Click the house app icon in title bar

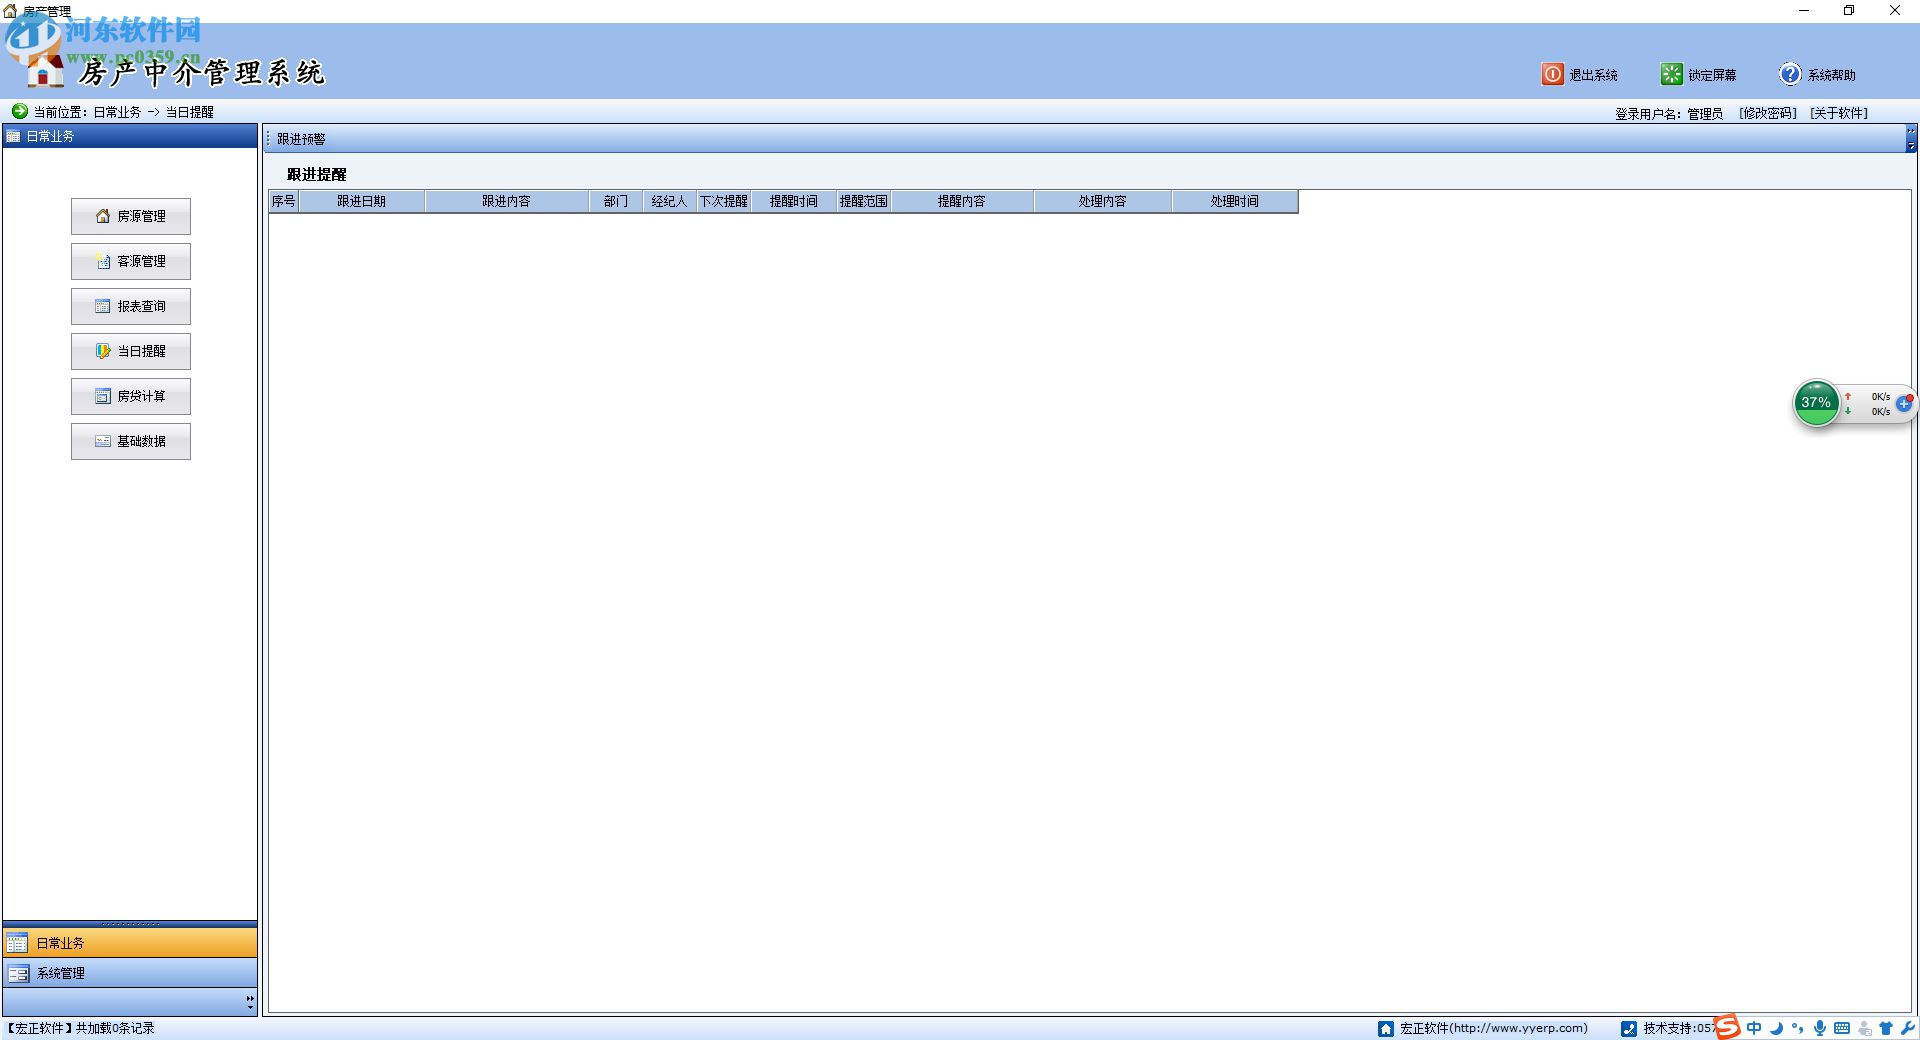click(x=11, y=11)
